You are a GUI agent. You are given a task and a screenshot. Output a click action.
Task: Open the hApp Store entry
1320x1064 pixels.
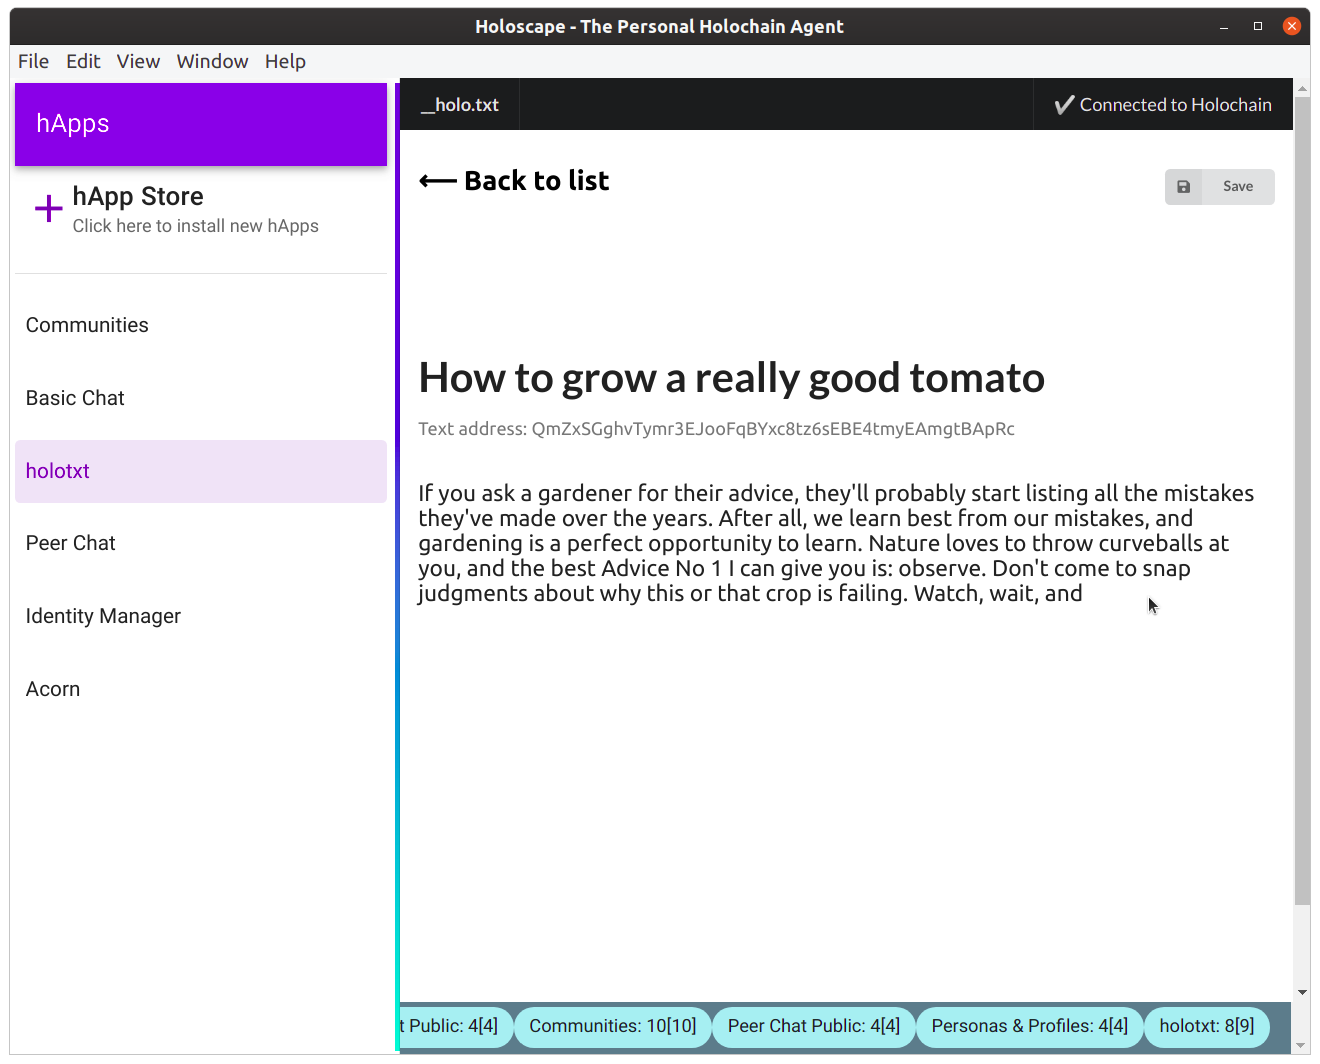(201, 210)
